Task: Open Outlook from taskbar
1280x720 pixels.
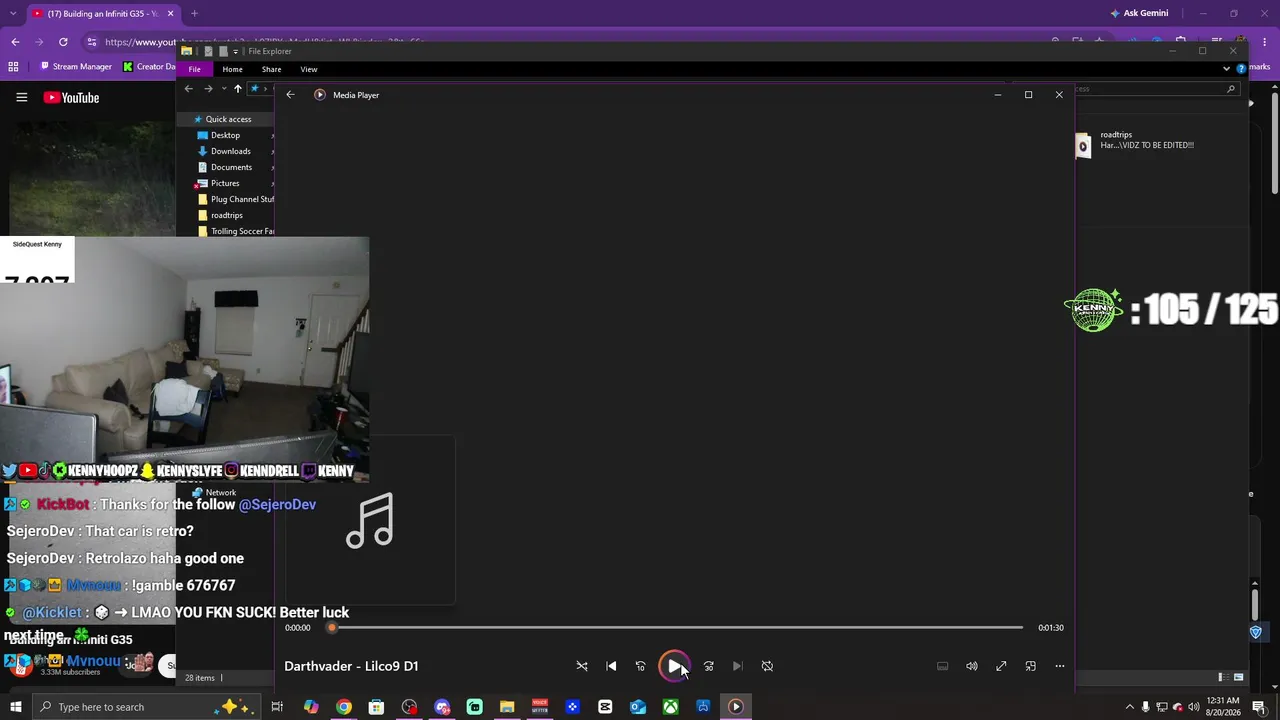Action: (x=638, y=707)
